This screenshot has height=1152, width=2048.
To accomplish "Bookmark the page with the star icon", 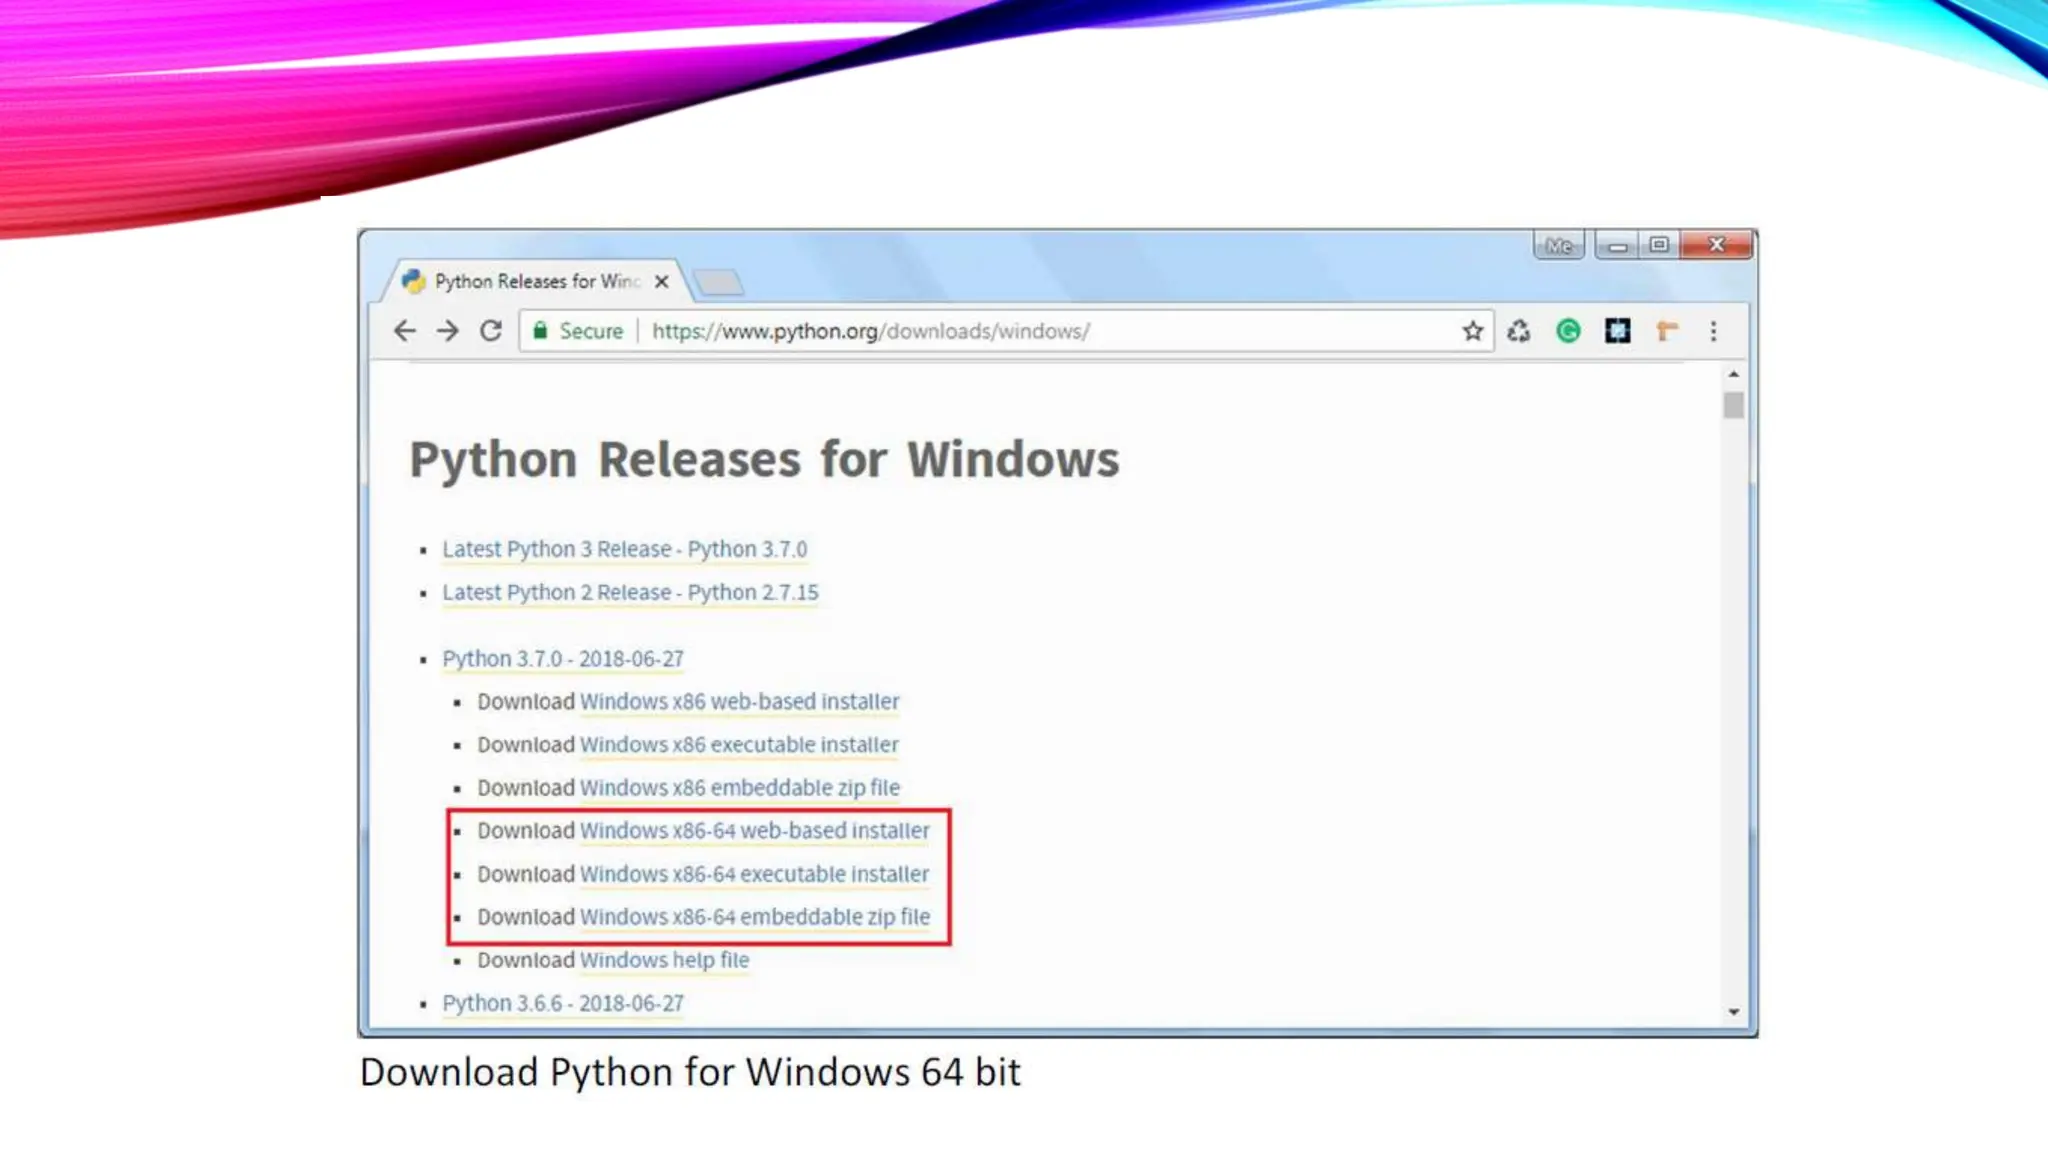I will click(1472, 331).
